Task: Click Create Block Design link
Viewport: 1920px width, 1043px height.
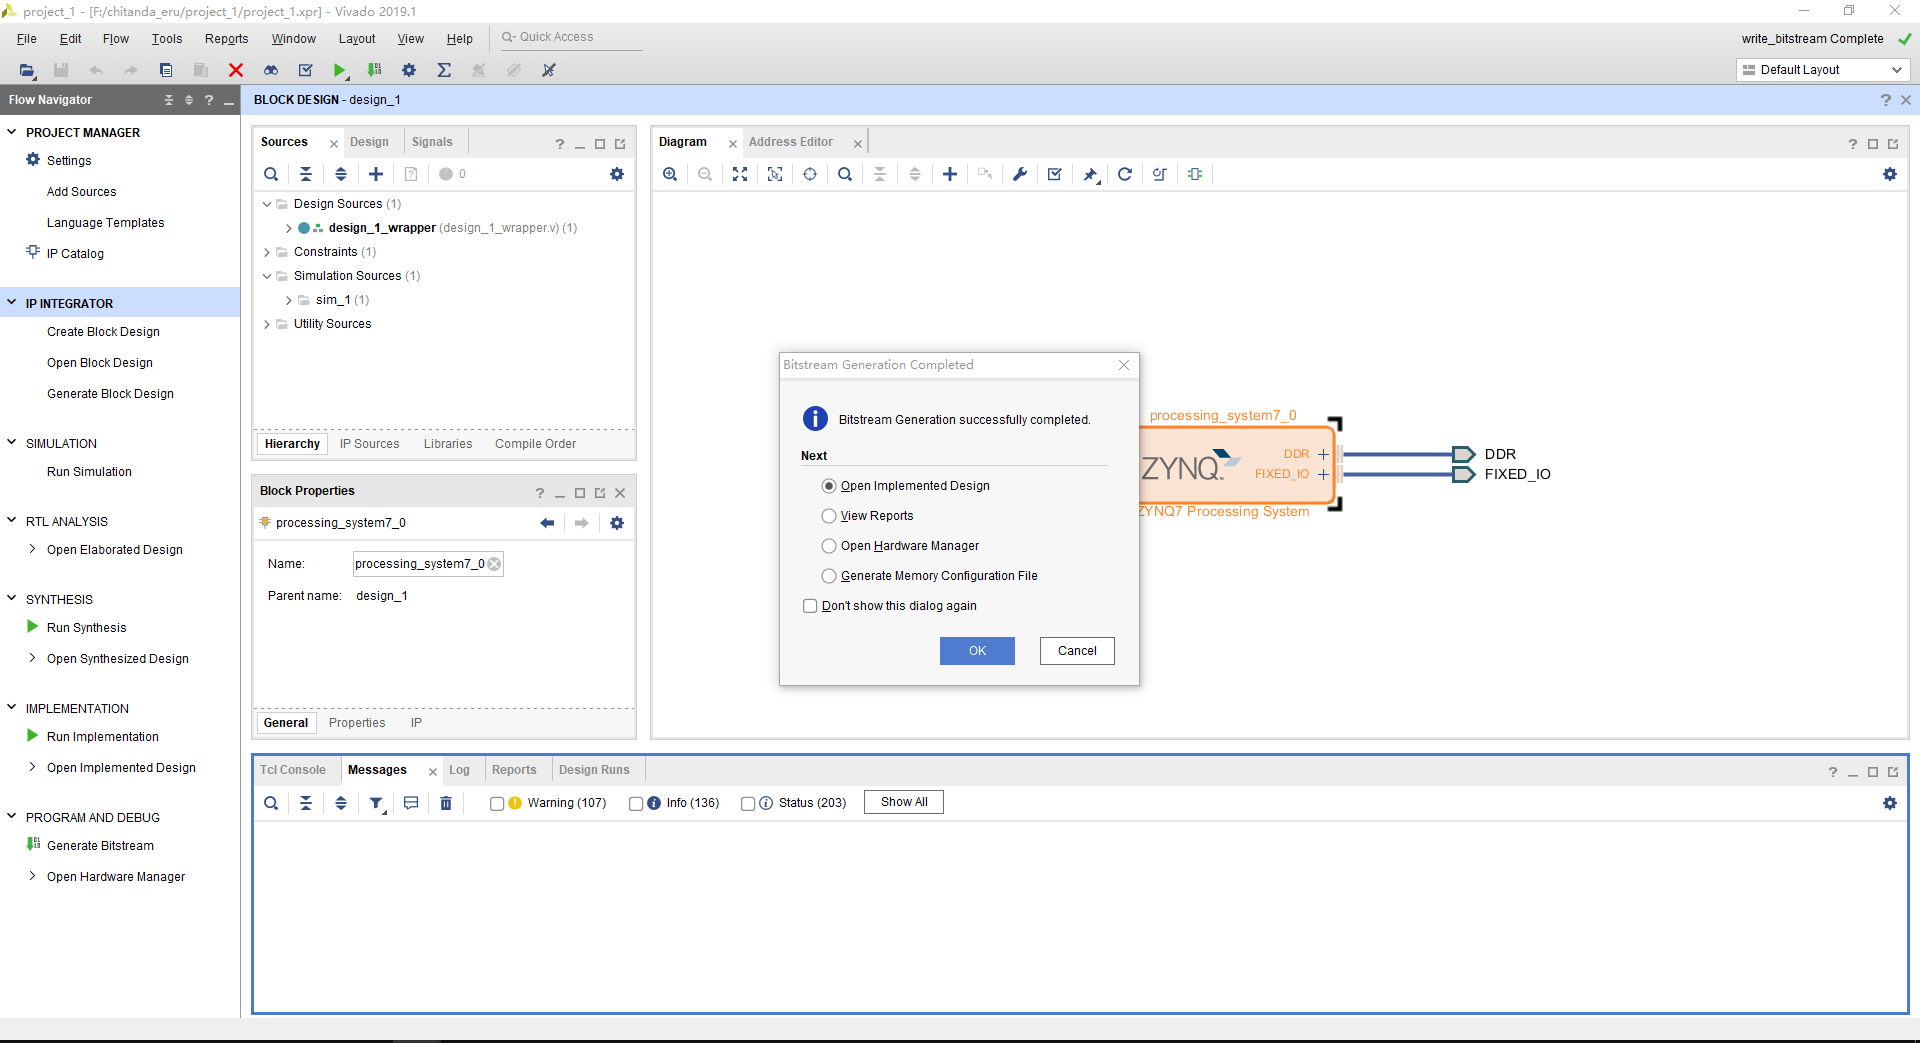Action: point(103,332)
